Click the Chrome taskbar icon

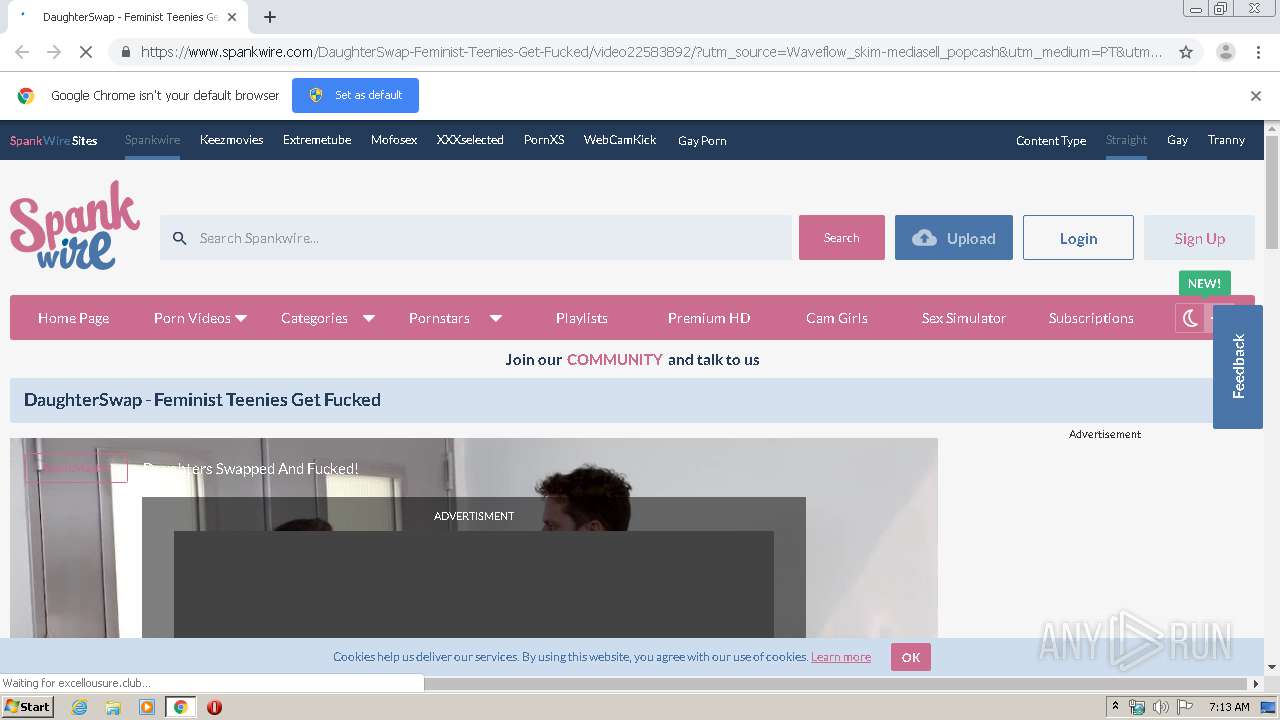tap(180, 707)
